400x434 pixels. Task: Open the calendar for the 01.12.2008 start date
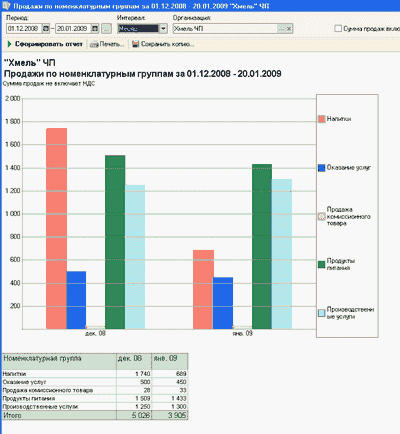[x=46, y=29]
